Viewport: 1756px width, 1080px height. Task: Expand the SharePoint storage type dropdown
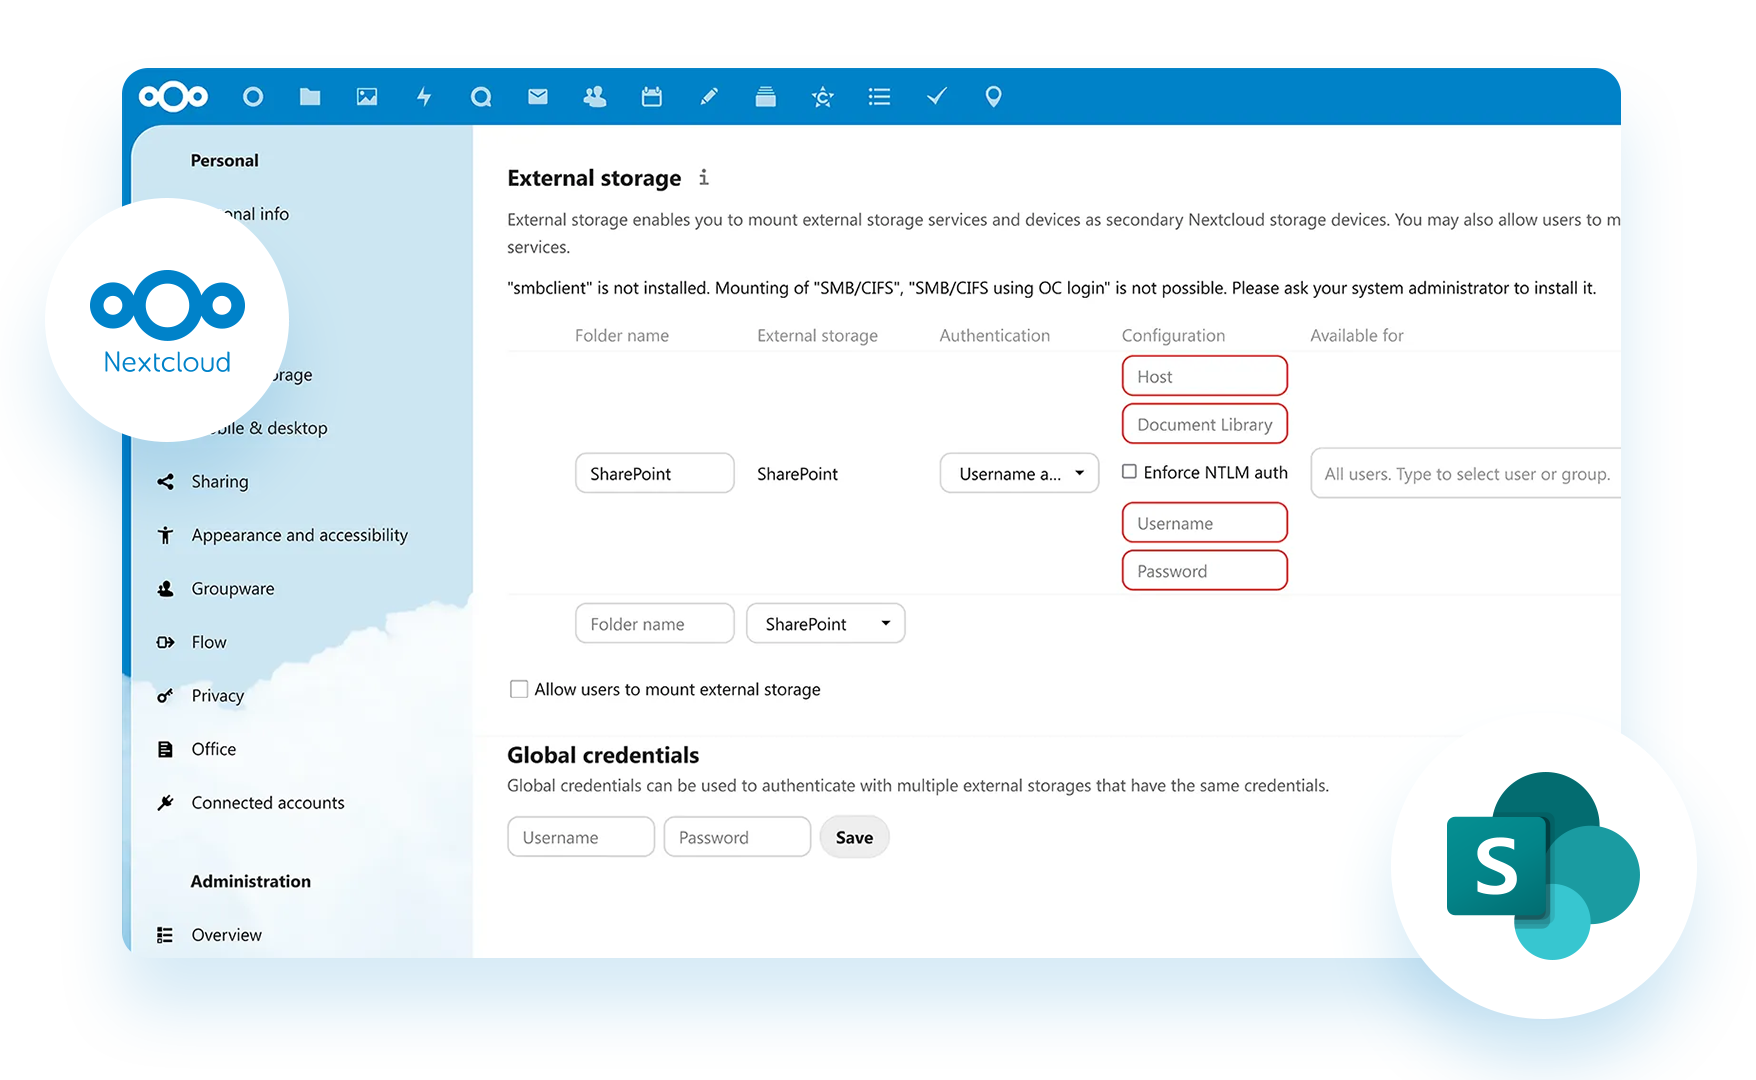pos(825,623)
